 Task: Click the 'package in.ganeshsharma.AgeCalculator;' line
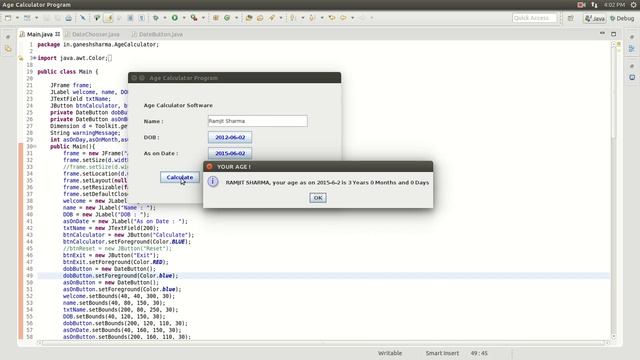pyautogui.click(x=98, y=44)
